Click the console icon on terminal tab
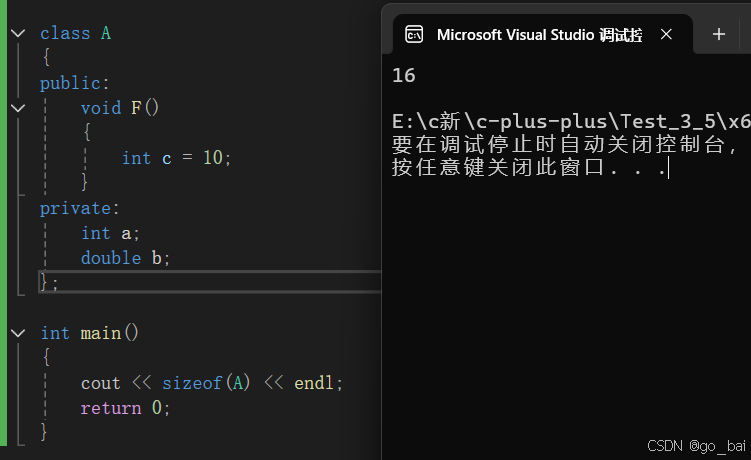This screenshot has height=460, width=751. pyautogui.click(x=414, y=34)
